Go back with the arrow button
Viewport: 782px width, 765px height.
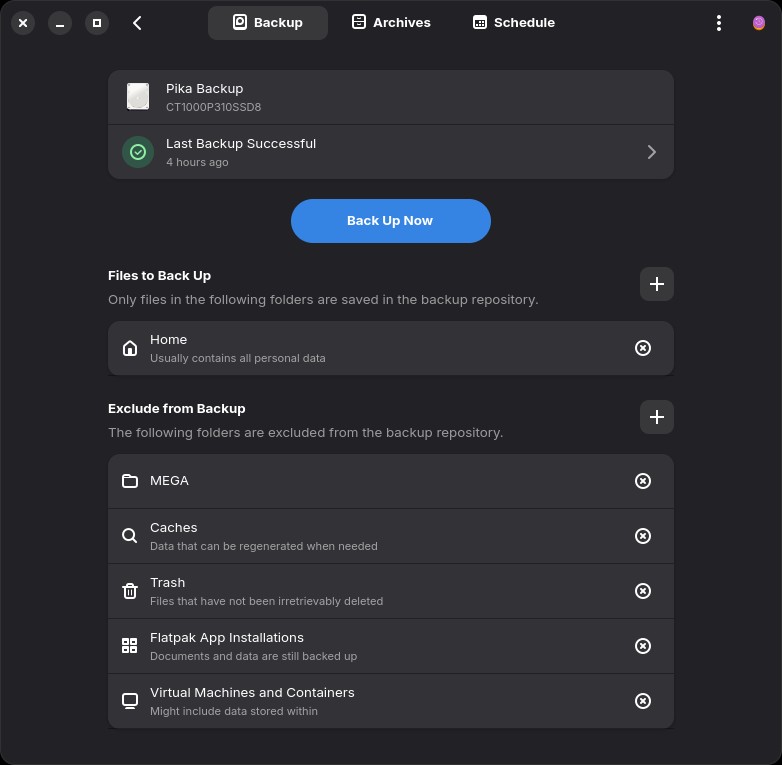137,23
